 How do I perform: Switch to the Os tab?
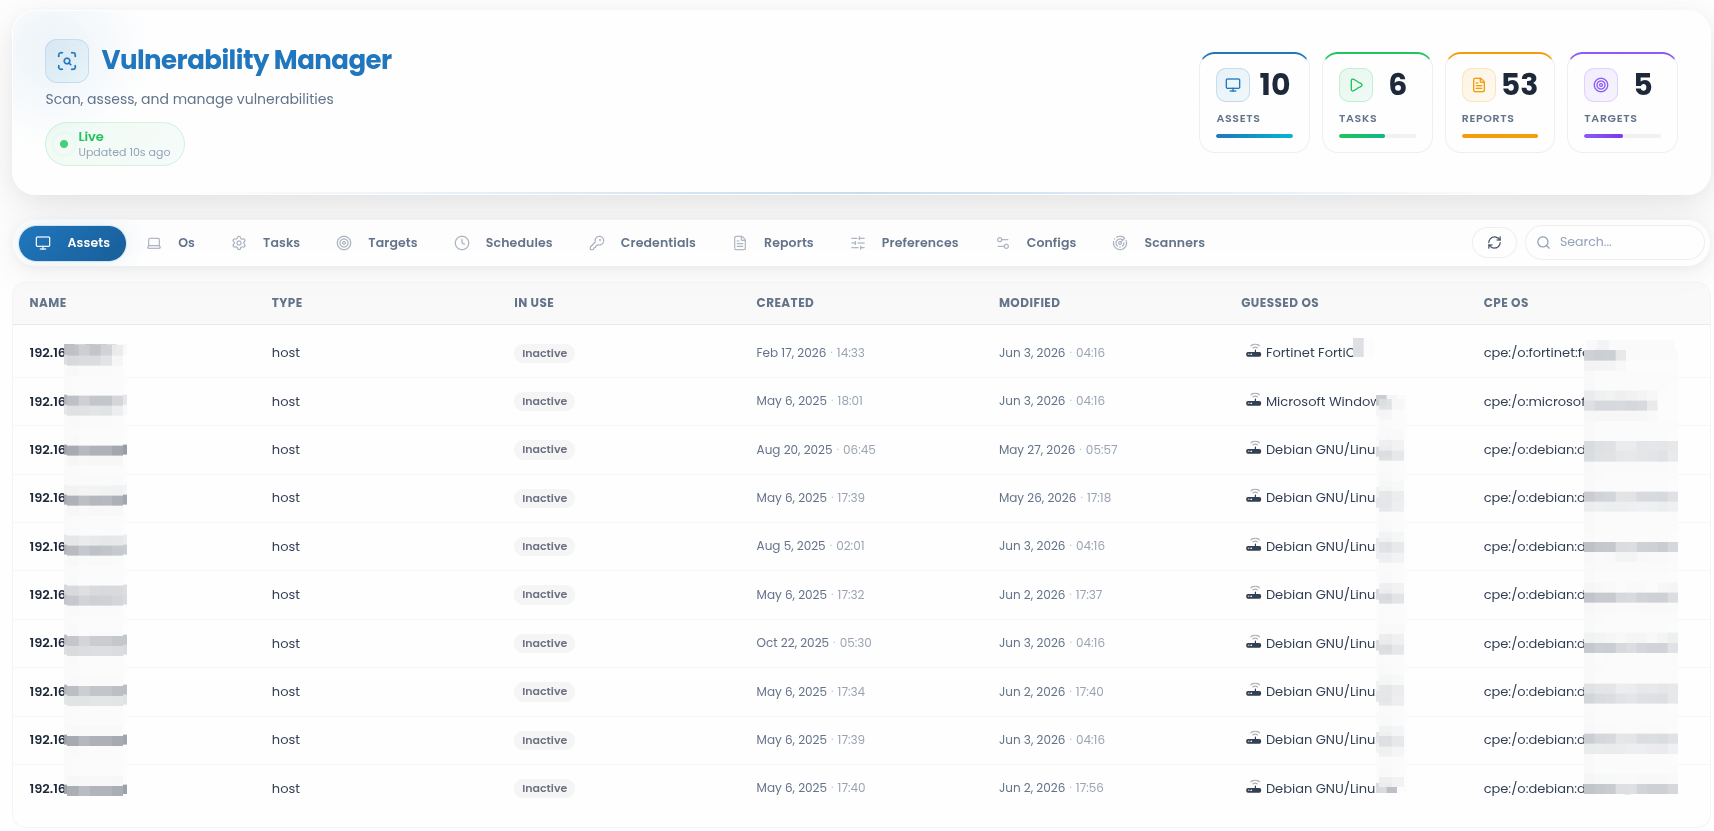pos(171,243)
